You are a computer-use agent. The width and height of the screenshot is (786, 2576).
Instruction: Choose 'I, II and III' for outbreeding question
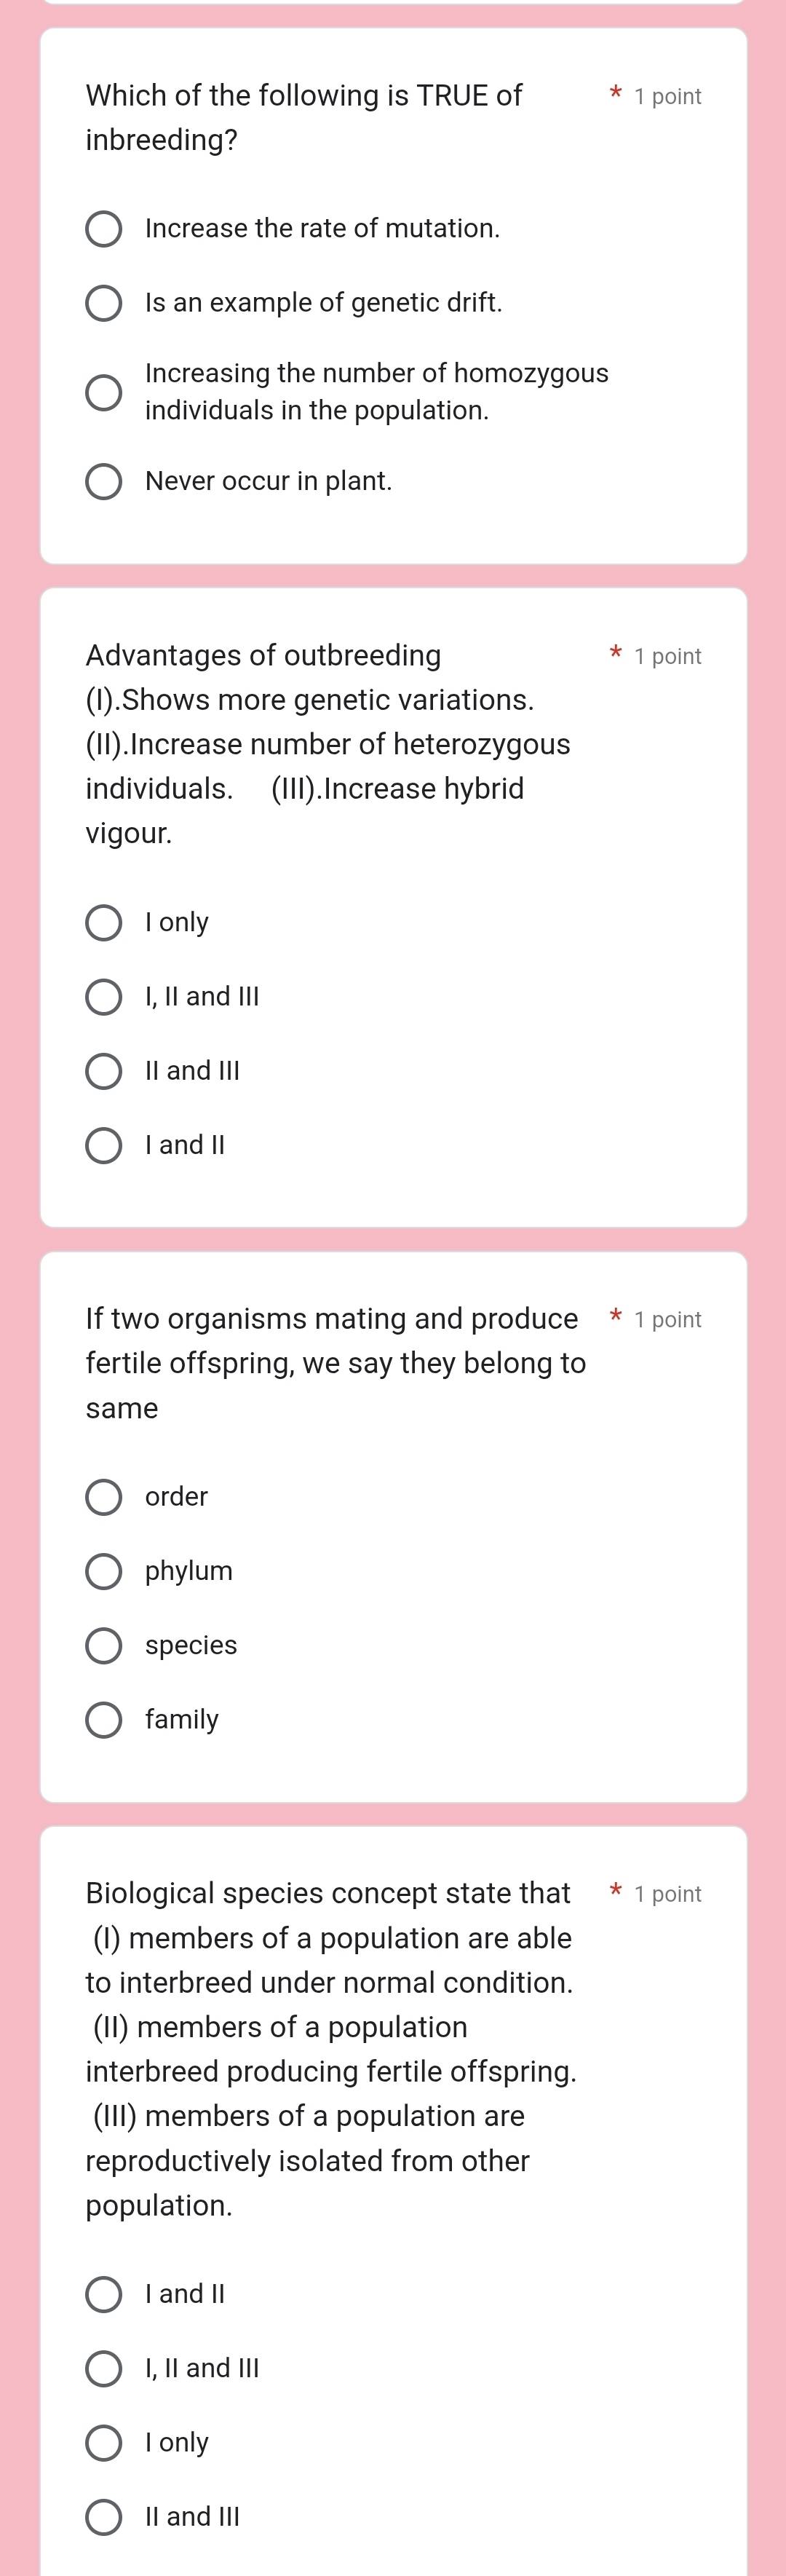[103, 996]
